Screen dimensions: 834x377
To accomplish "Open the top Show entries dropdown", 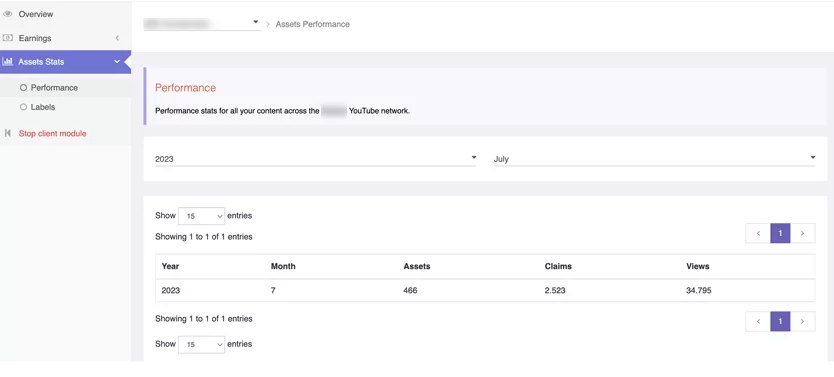I will [x=202, y=216].
